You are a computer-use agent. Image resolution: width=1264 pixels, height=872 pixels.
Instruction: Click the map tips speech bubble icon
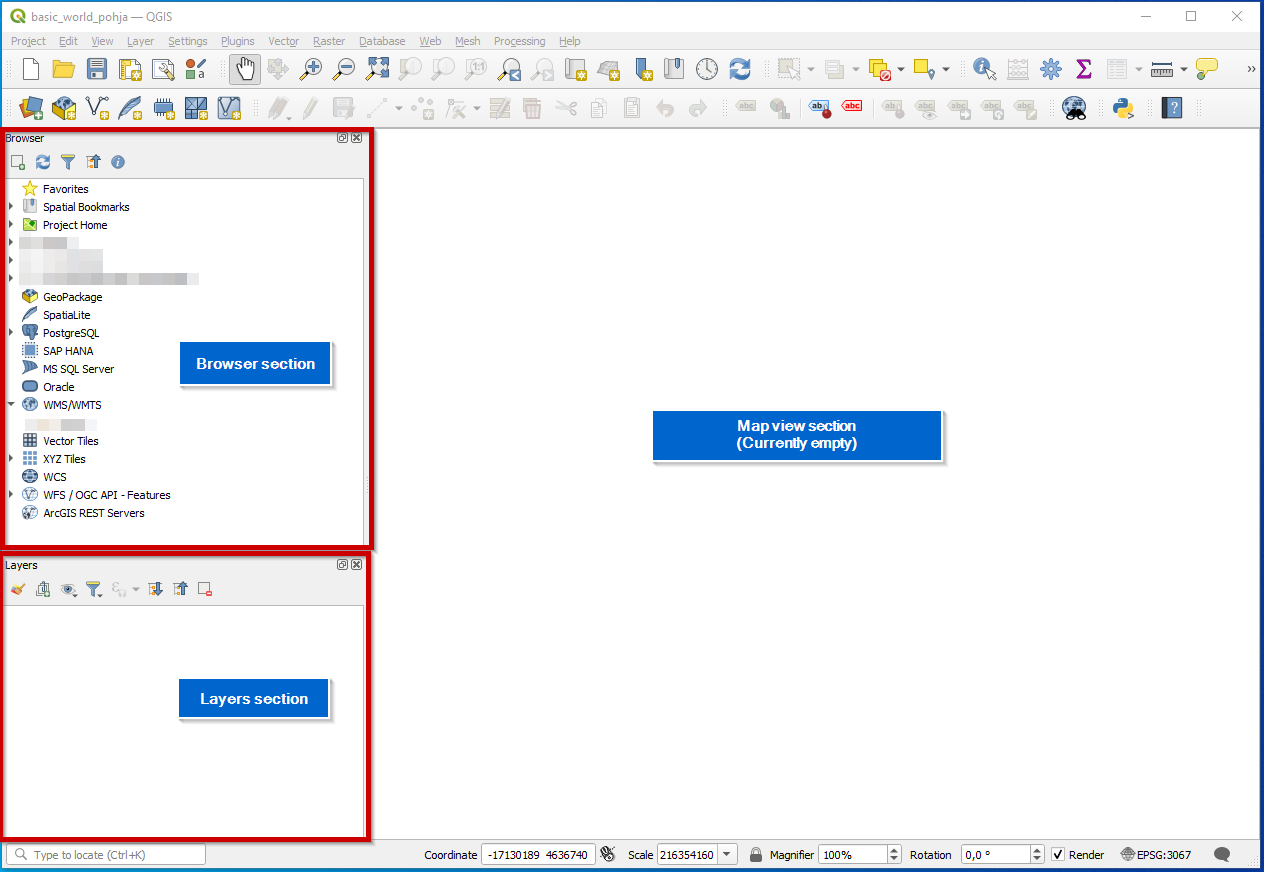coord(1207,69)
